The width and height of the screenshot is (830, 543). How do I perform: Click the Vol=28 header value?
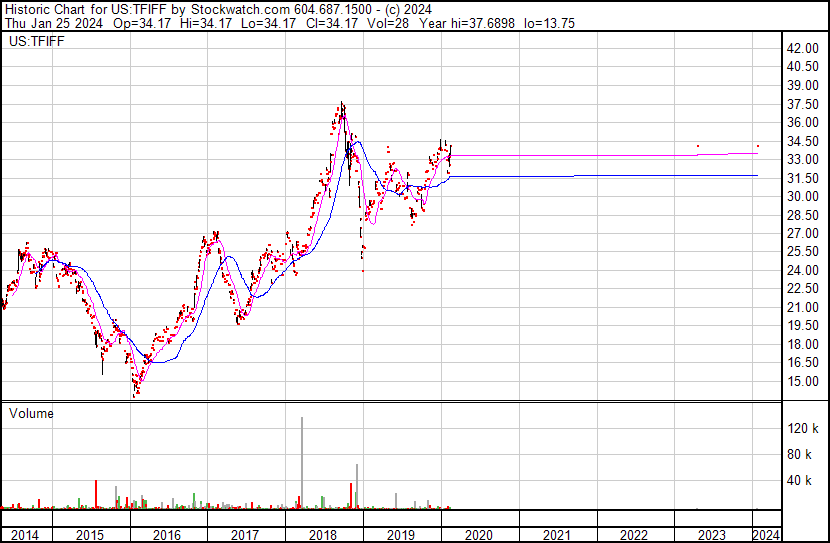pos(388,23)
